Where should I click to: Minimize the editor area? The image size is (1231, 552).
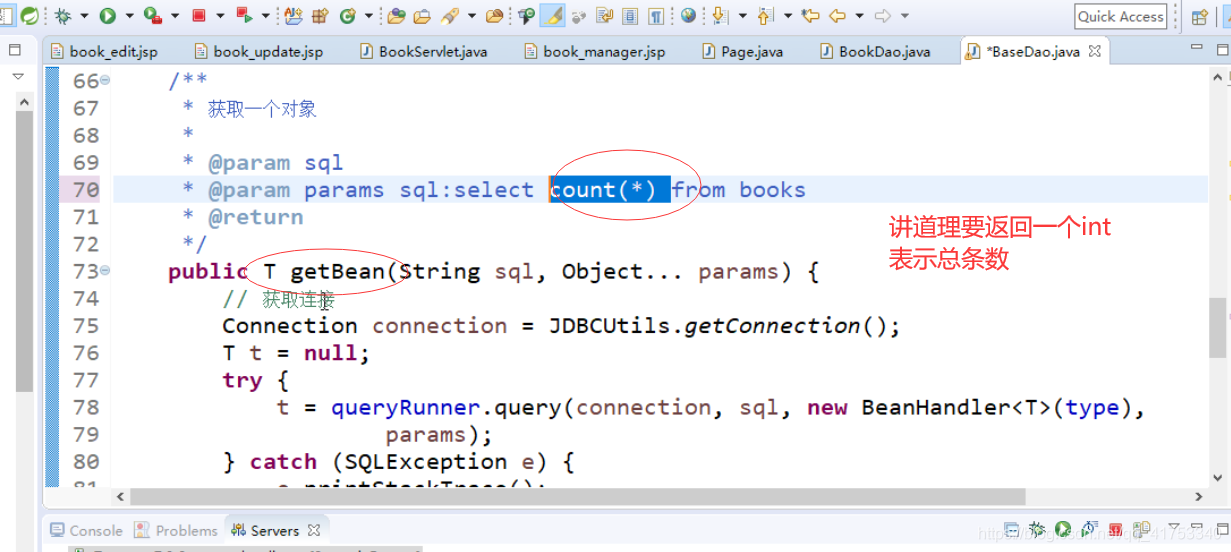click(x=1195, y=48)
